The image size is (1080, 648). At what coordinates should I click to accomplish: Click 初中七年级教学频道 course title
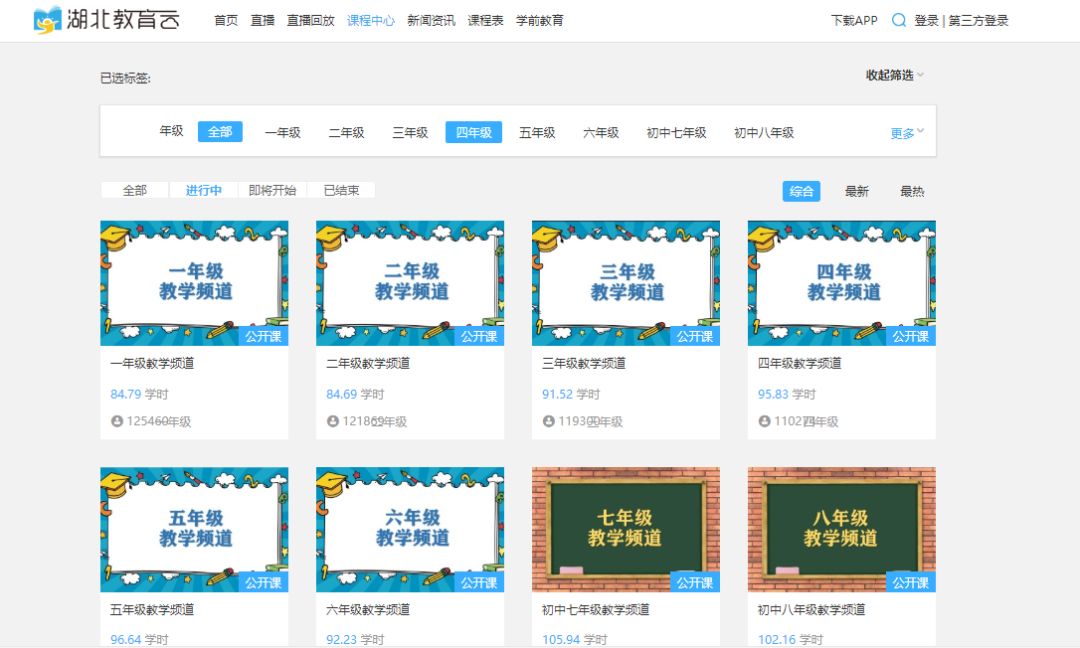pyautogui.click(x=596, y=609)
